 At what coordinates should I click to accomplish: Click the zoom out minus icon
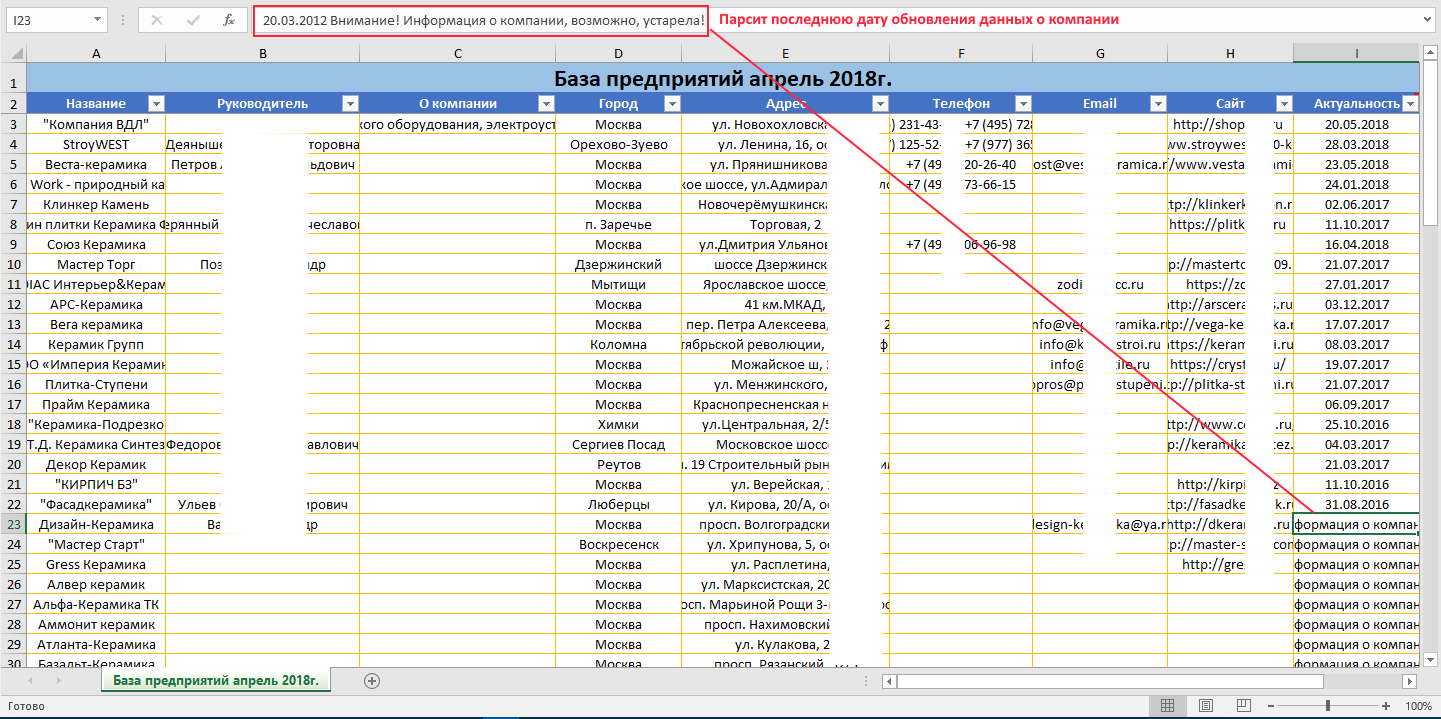pyautogui.click(x=1271, y=706)
